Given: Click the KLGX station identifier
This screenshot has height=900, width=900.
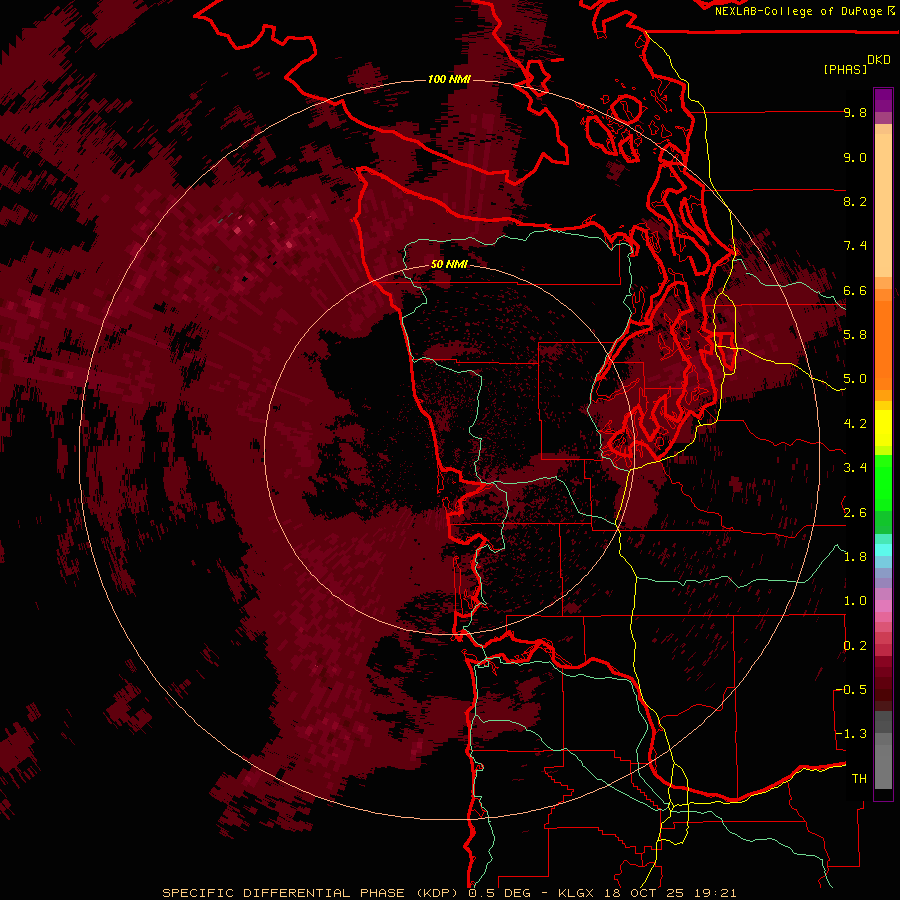Looking at the screenshot, I should tap(575, 893).
